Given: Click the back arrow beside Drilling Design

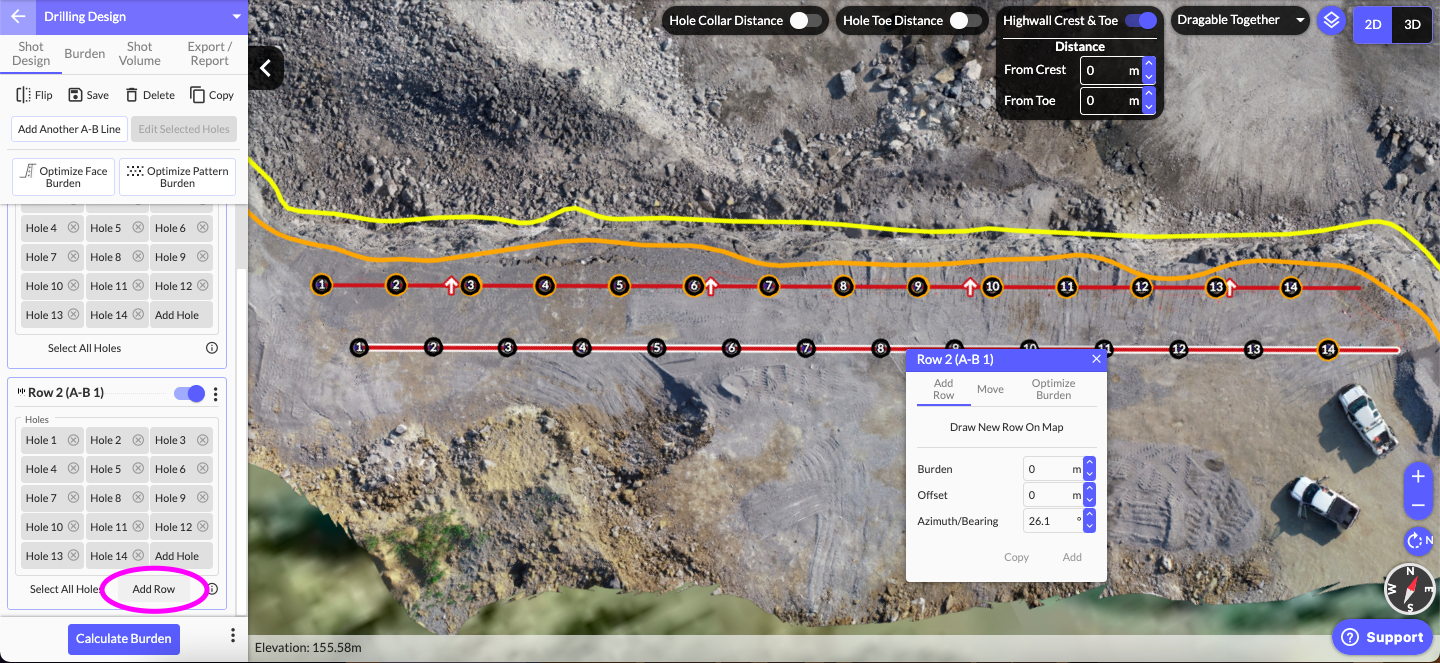Looking at the screenshot, I should [x=18, y=17].
